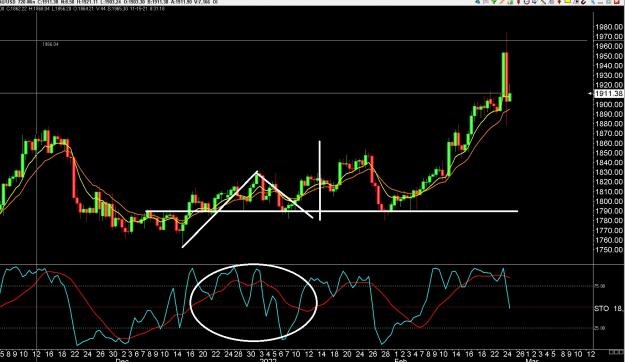The image size is (625, 362).
Task: Select the 1890.00 price axis label
Action: click(x=609, y=114)
